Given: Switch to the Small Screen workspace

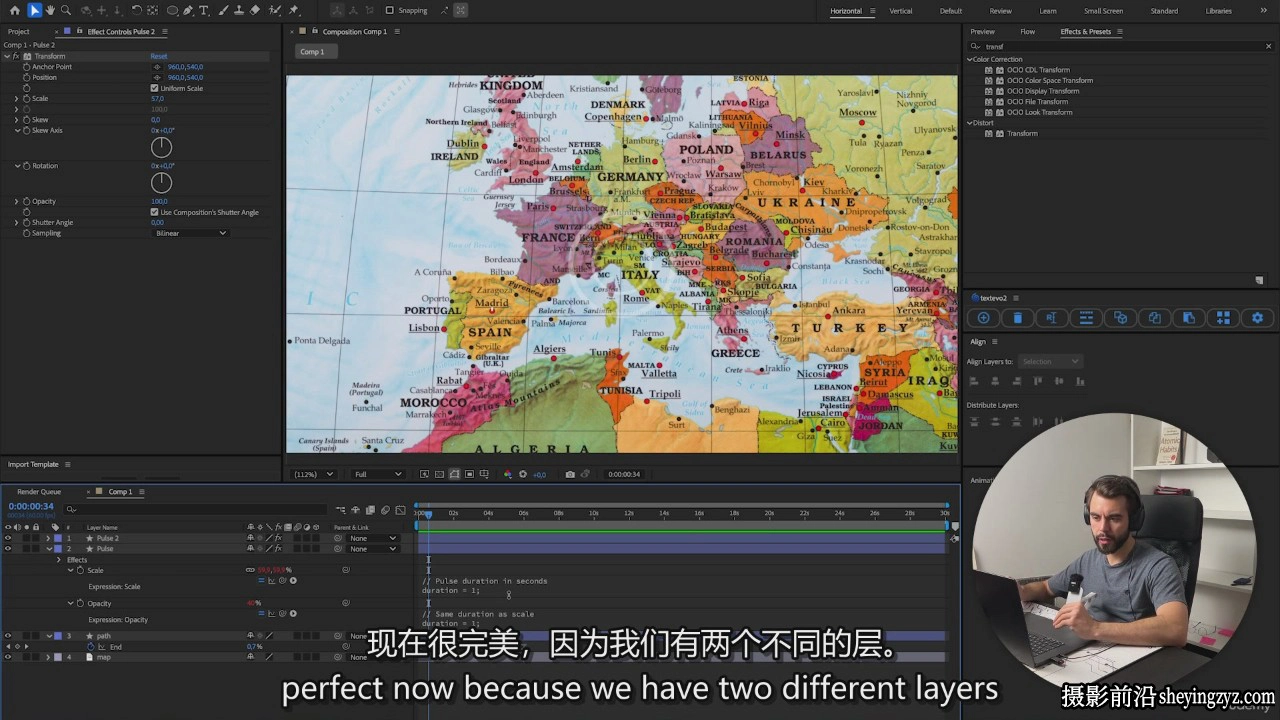Looking at the screenshot, I should pos(1103,11).
